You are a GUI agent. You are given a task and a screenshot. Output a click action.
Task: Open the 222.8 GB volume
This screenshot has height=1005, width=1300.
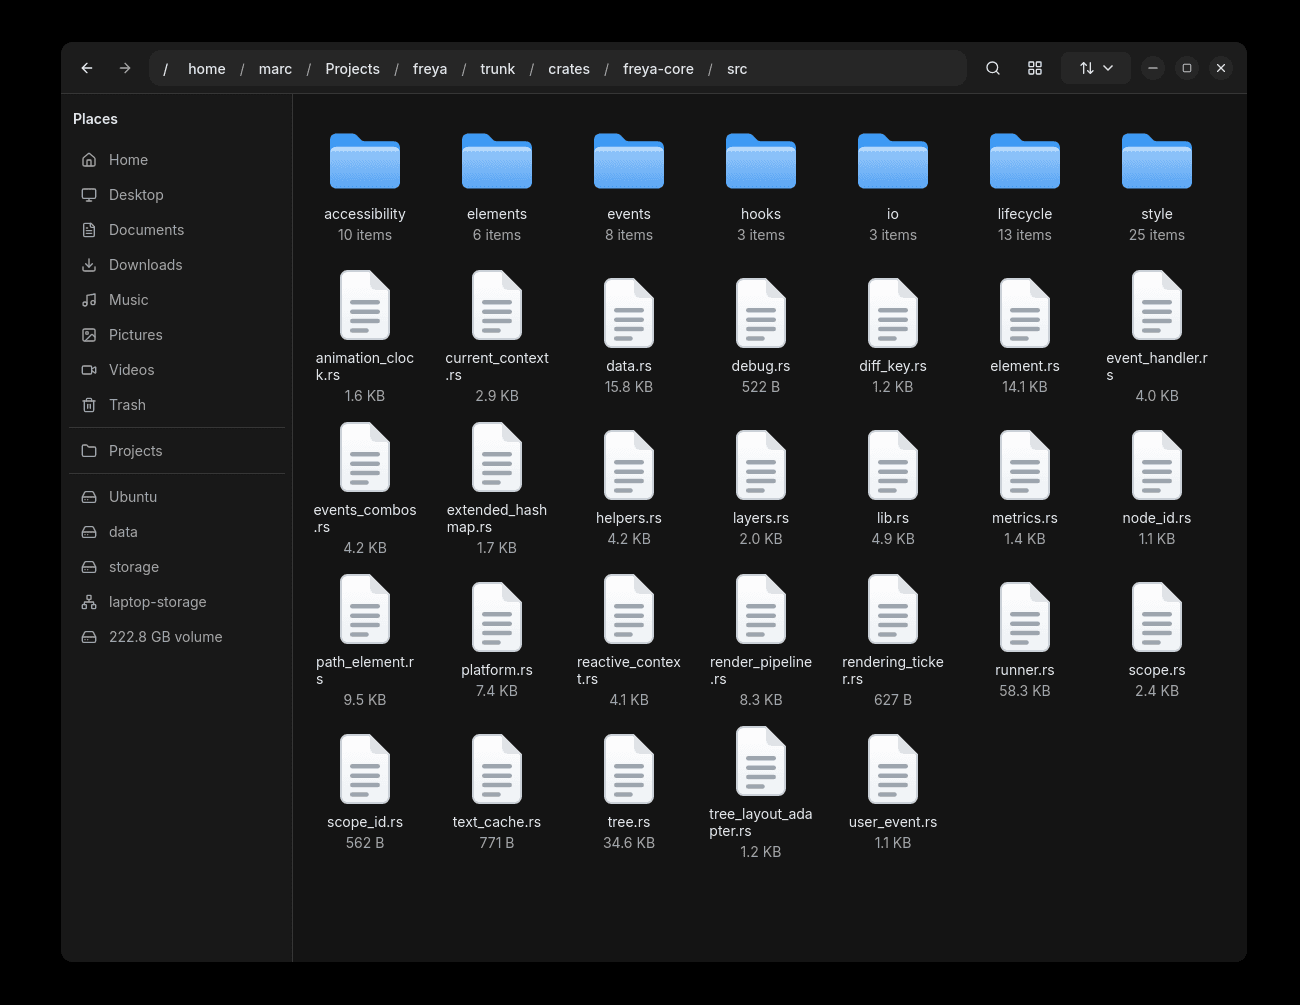(177, 637)
